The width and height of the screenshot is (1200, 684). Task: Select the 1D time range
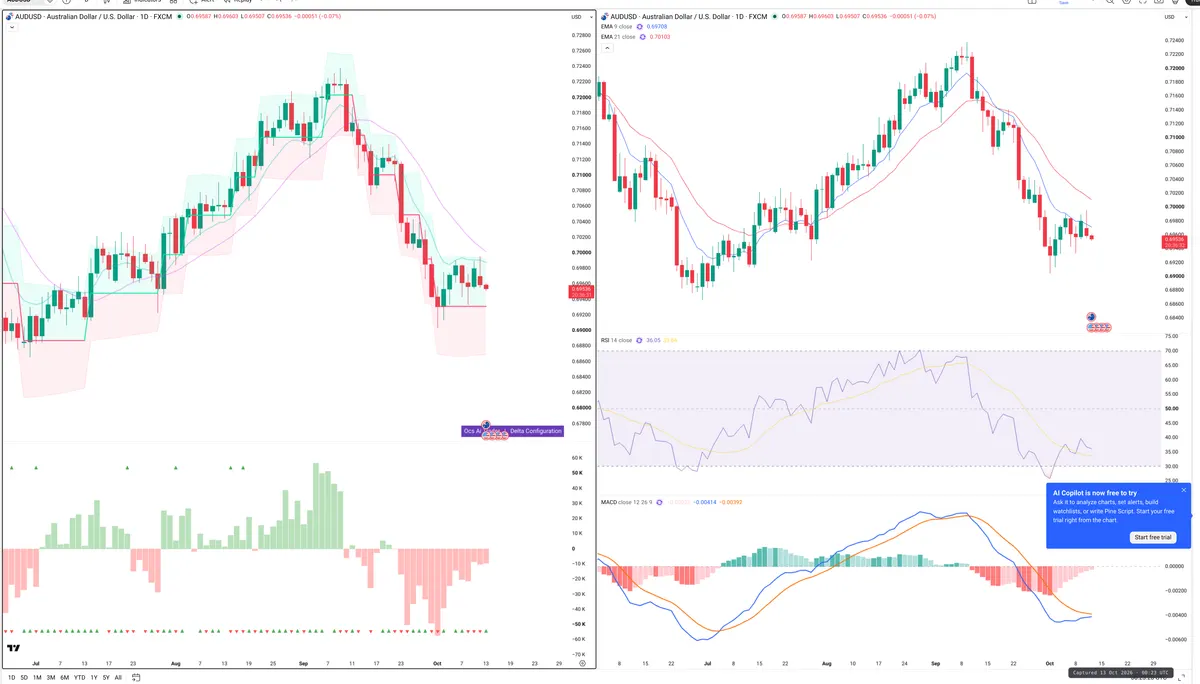click(x=12, y=677)
